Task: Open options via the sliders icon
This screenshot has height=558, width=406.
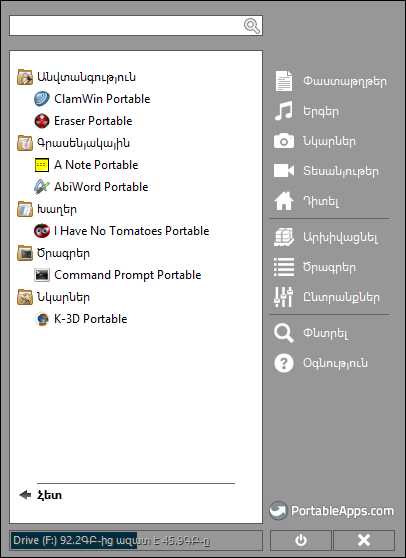Action: pyautogui.click(x=284, y=297)
